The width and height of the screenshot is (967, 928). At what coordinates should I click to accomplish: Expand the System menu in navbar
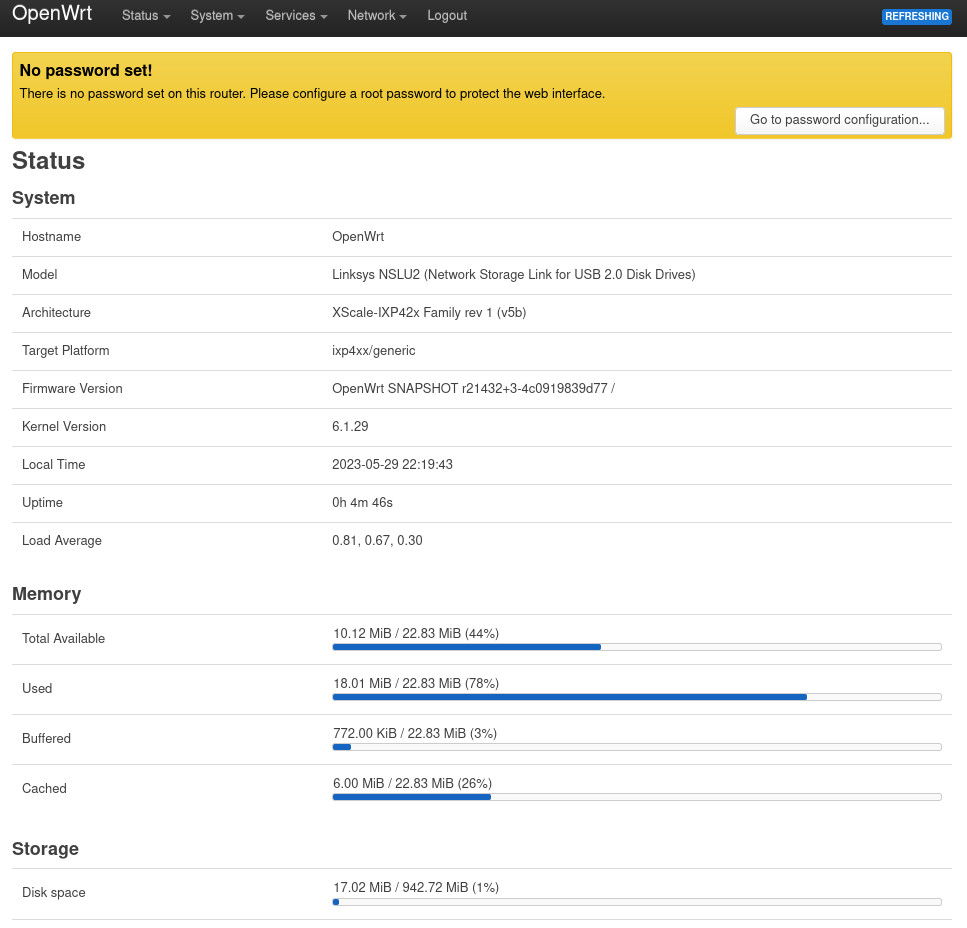217,16
